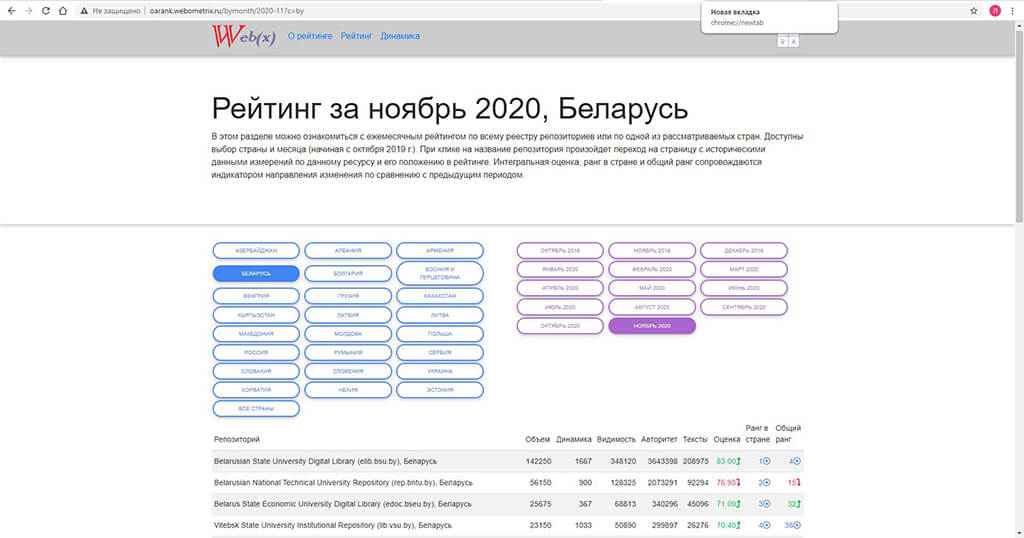Image resolution: width=1024 pixels, height=538 pixels.
Task: Click the red down arrow next to 76.93
Action: pos(739,483)
